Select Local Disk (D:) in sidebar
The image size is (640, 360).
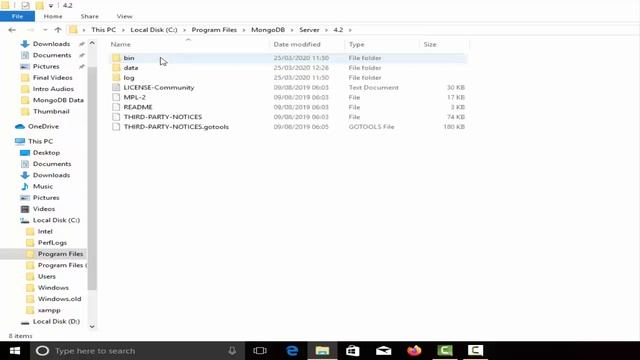tap(56, 321)
